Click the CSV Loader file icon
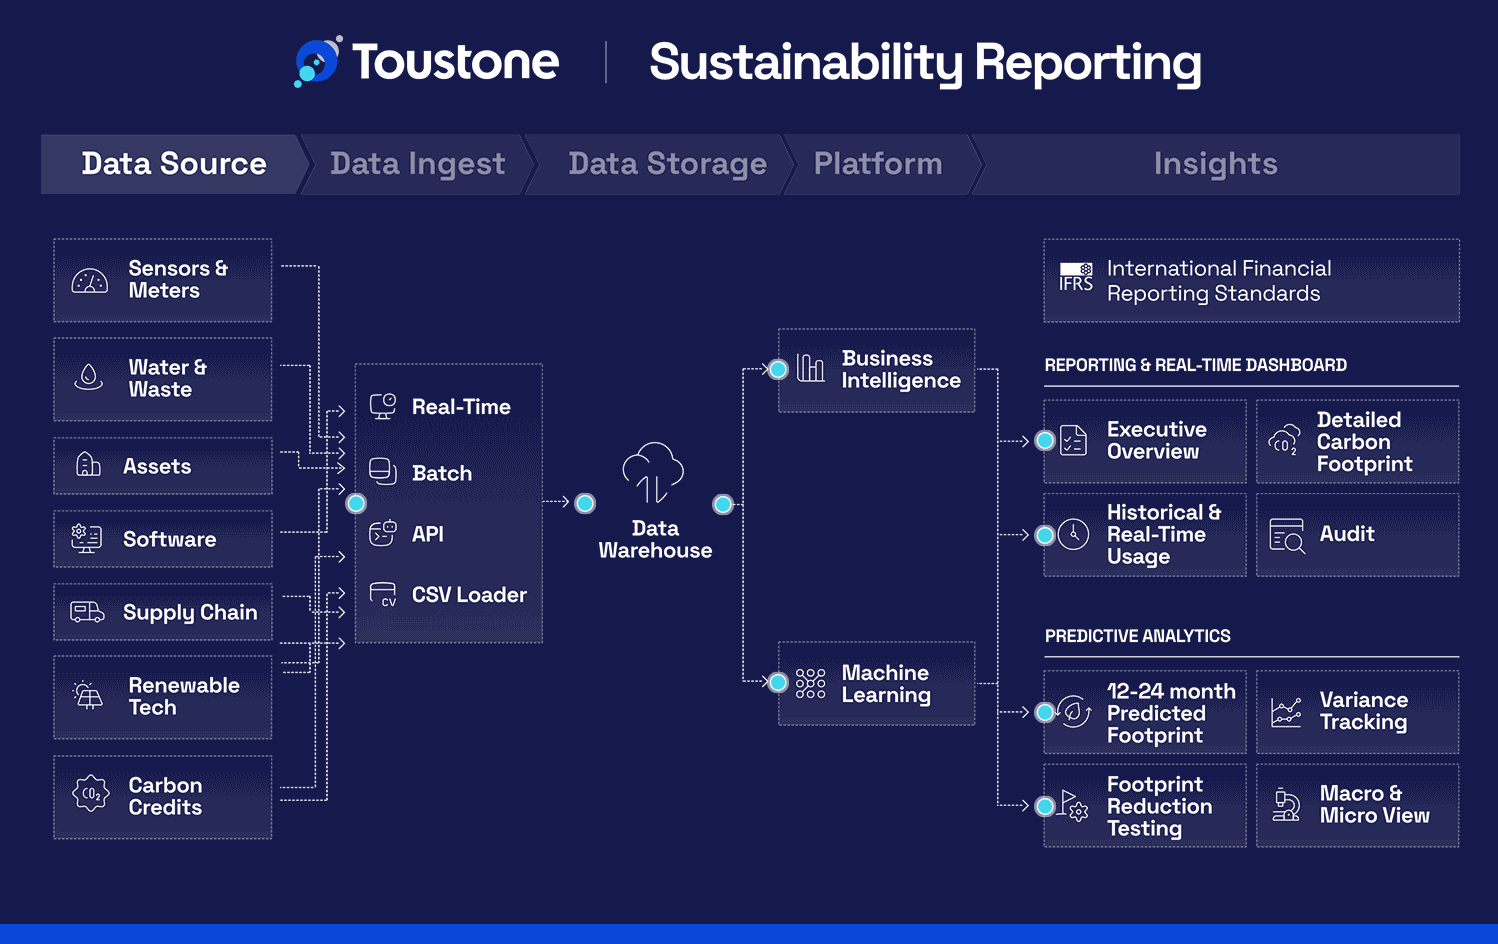 tap(383, 594)
